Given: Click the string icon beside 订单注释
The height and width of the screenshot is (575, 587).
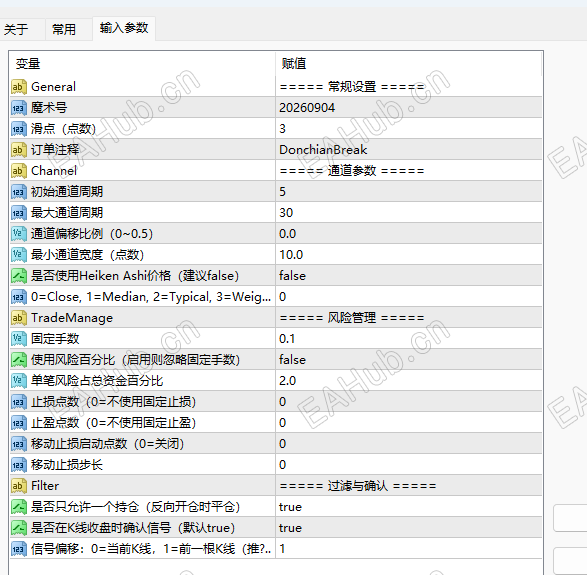Looking at the screenshot, I should (19, 150).
